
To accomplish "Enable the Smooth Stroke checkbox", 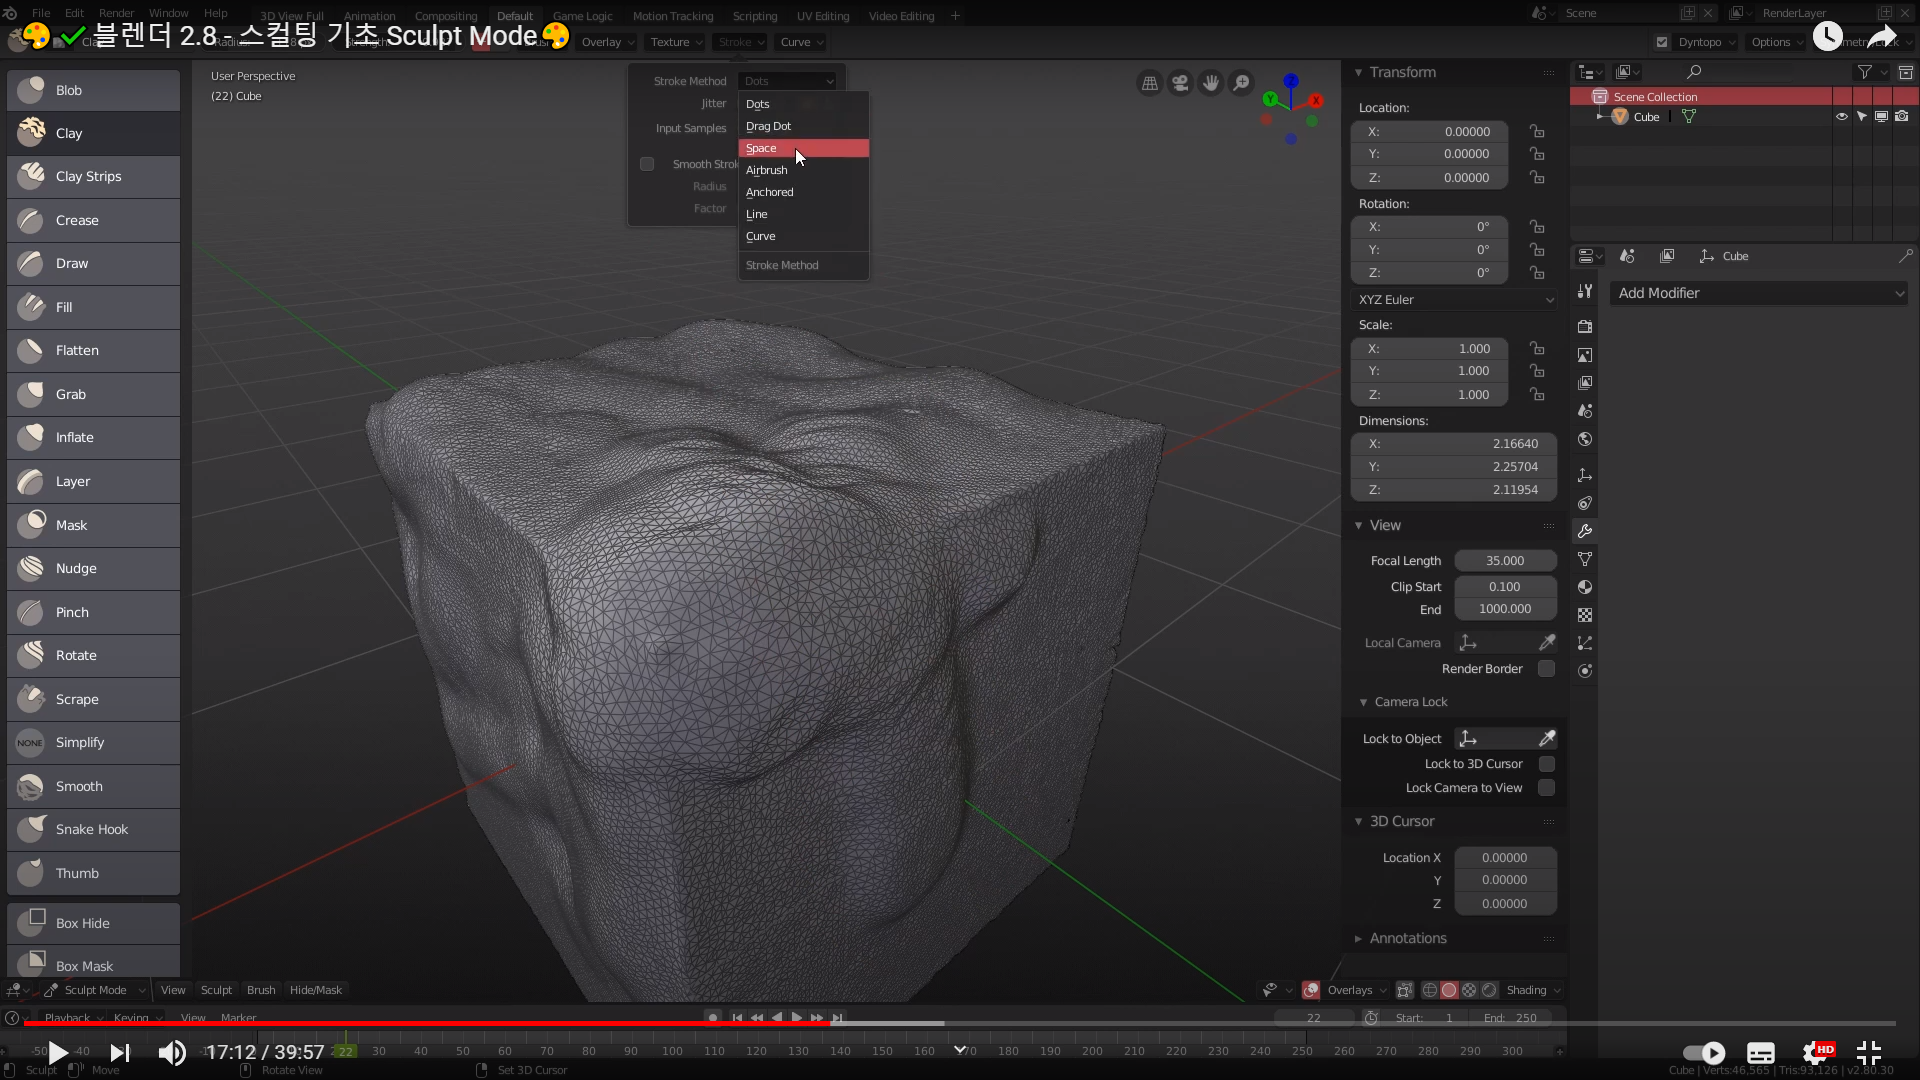I will point(647,164).
